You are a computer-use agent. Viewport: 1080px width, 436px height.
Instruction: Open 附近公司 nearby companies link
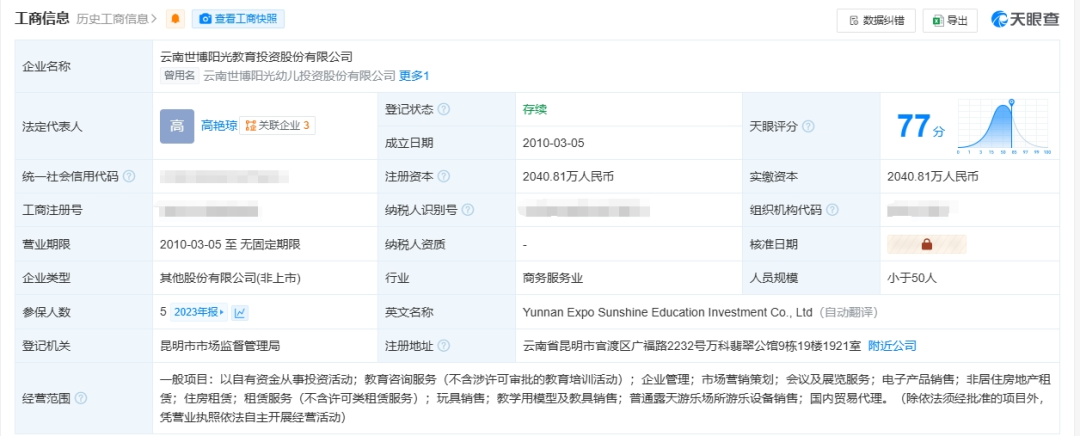(892, 346)
